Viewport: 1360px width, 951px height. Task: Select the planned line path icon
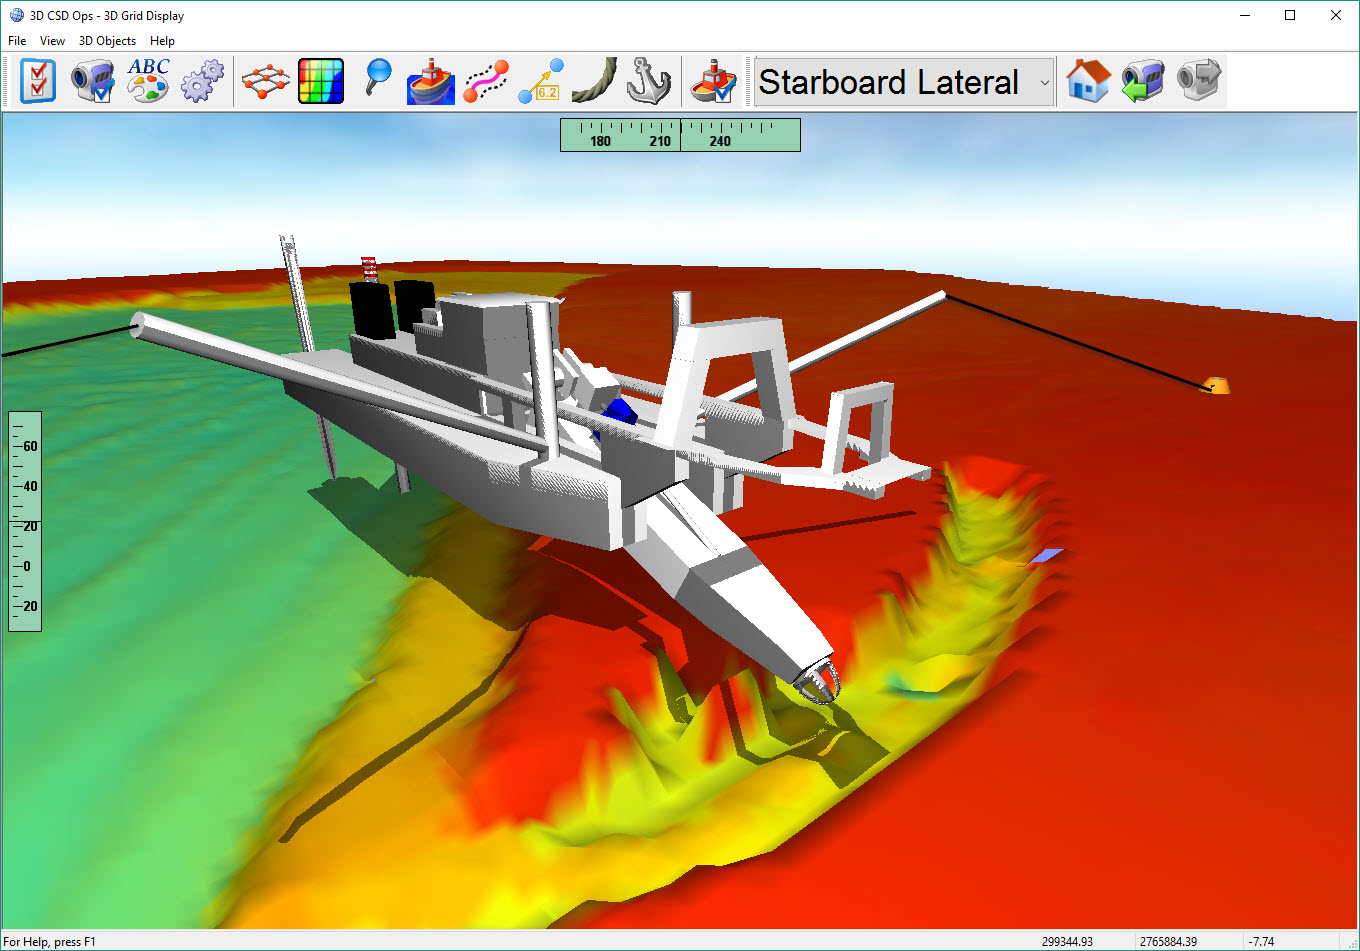[x=486, y=81]
